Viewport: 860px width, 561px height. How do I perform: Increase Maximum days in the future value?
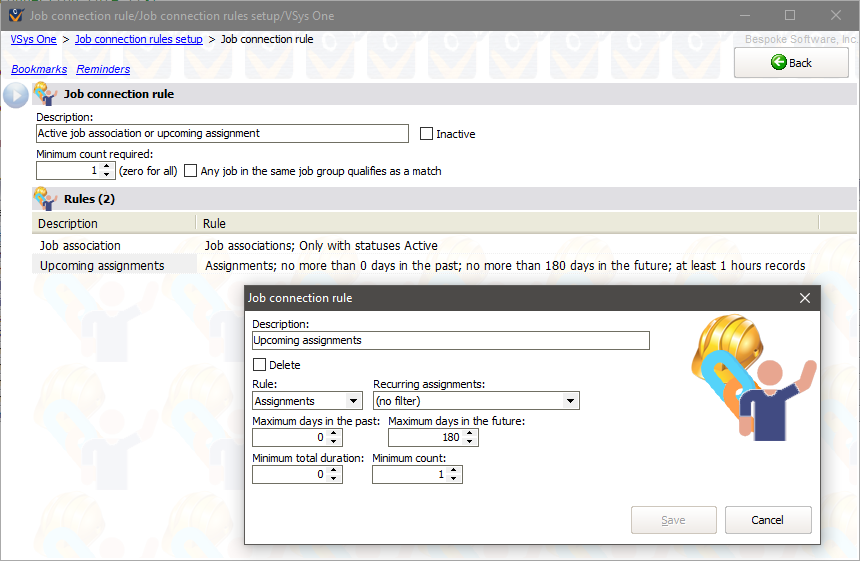471,433
